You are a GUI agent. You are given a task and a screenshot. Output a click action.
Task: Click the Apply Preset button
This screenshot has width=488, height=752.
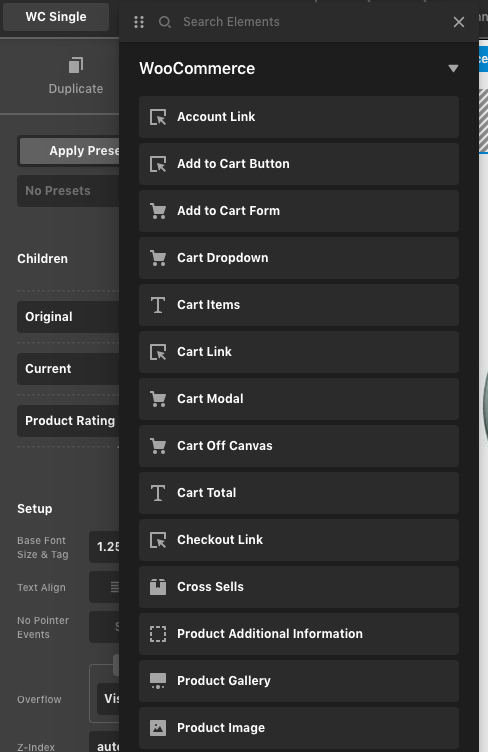tap(69, 151)
